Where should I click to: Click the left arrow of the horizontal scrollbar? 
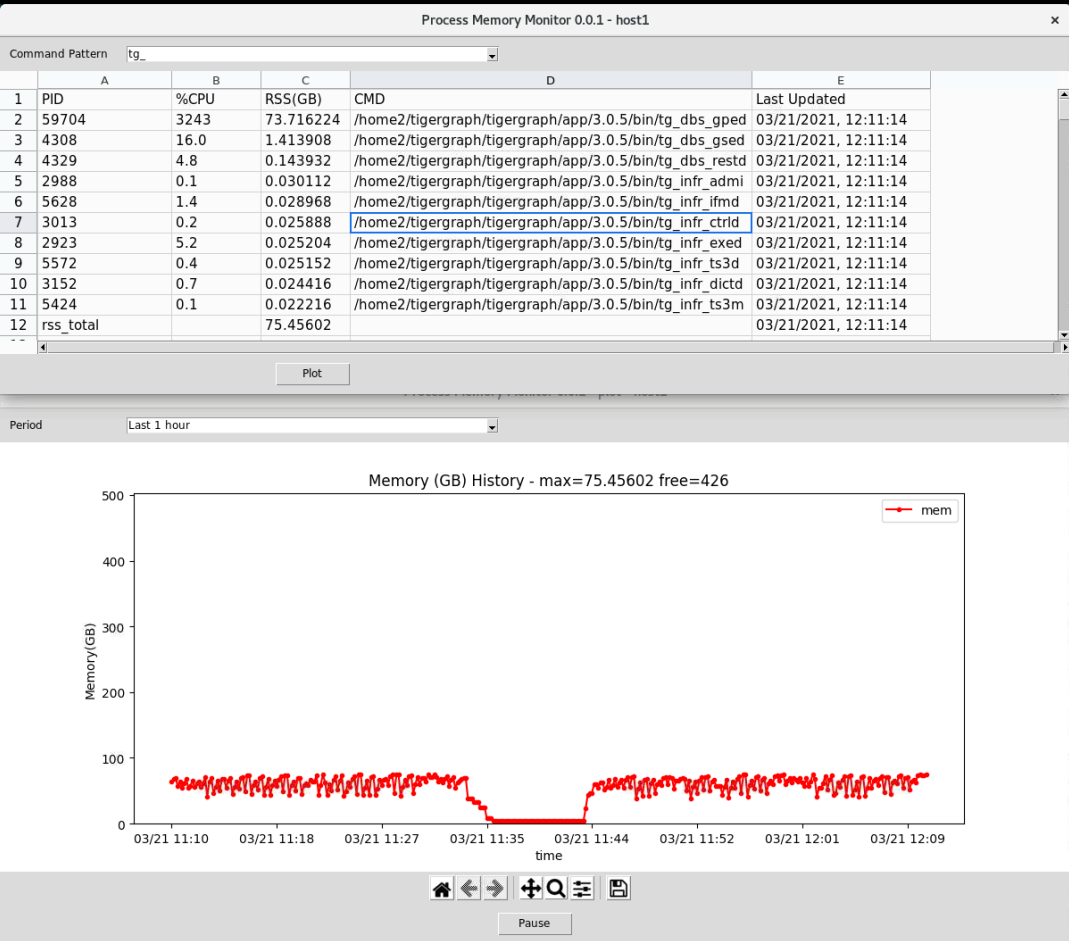click(x=41, y=347)
